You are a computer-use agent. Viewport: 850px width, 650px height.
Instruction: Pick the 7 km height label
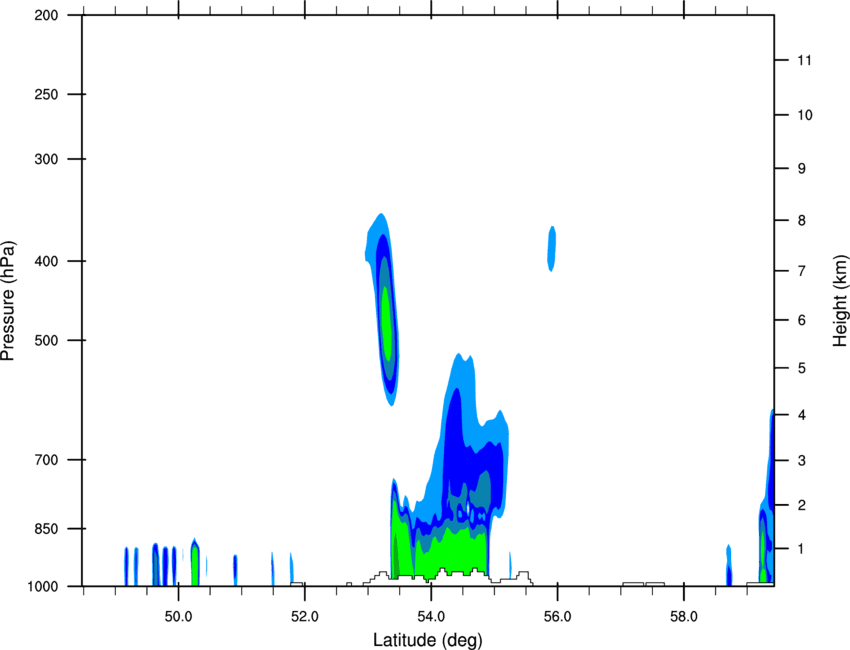click(802, 271)
